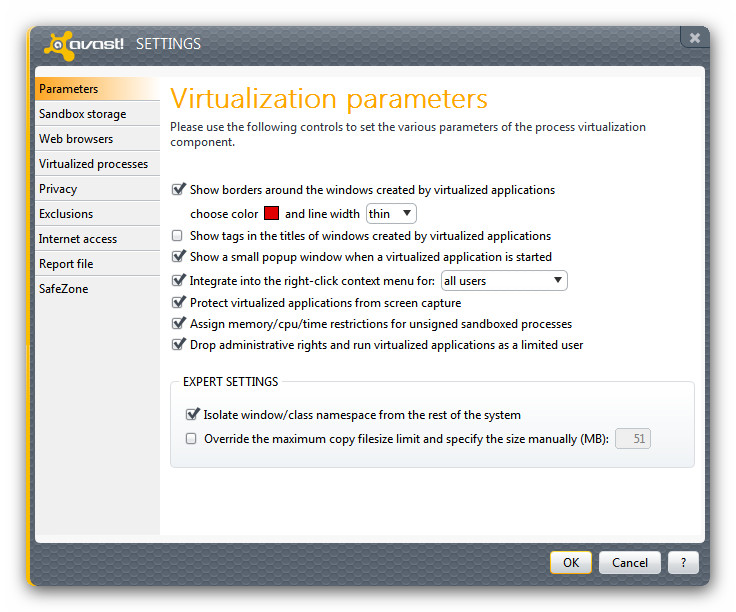This screenshot has height=612, width=736.
Task: Open the SafeZone section
Action: tap(64, 289)
